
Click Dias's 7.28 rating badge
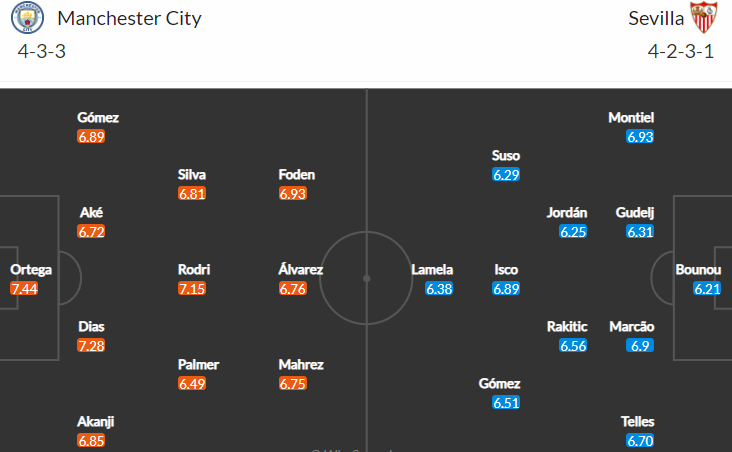[x=91, y=346]
